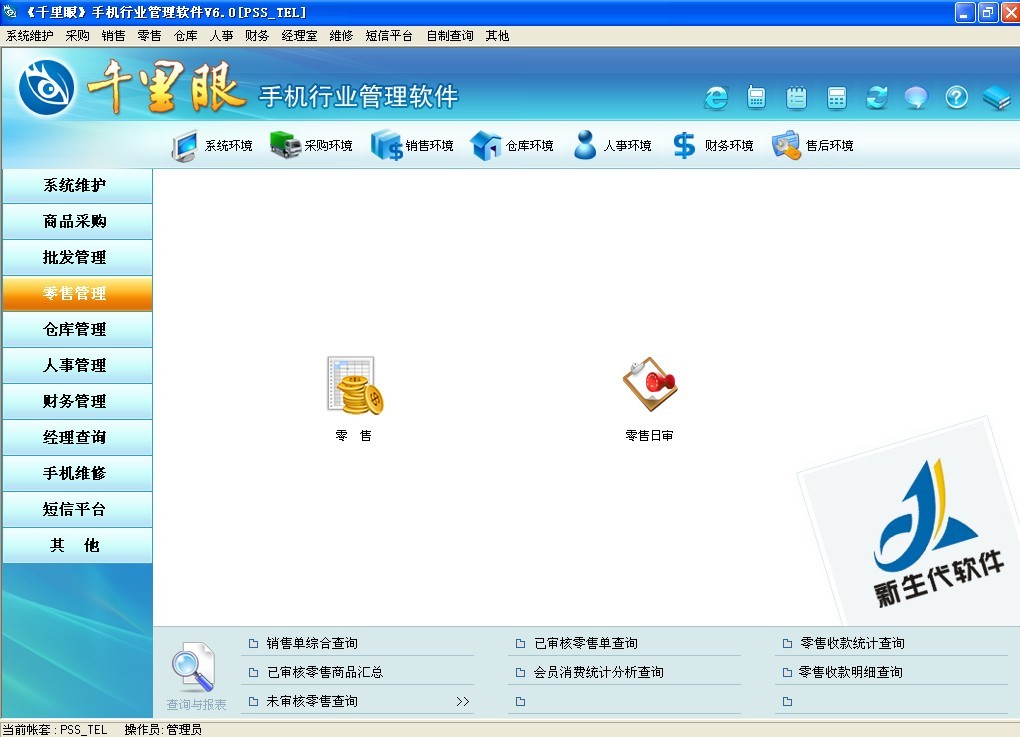Select 手机维修 in the sidebar

[x=77, y=474]
